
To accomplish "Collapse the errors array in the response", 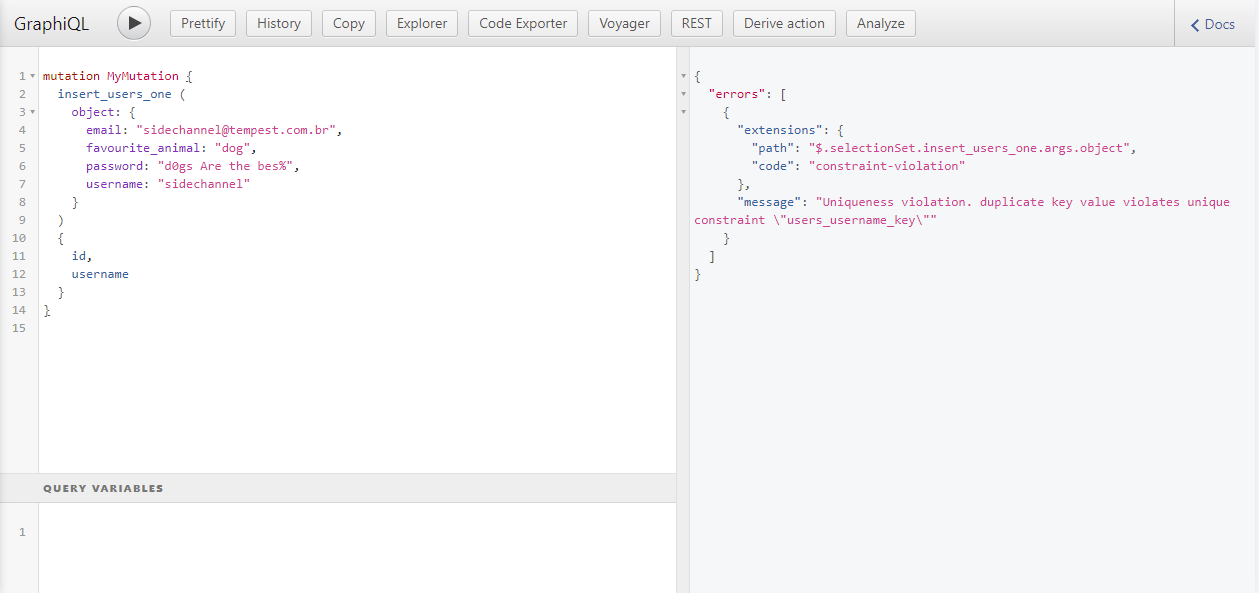I will point(683,94).
